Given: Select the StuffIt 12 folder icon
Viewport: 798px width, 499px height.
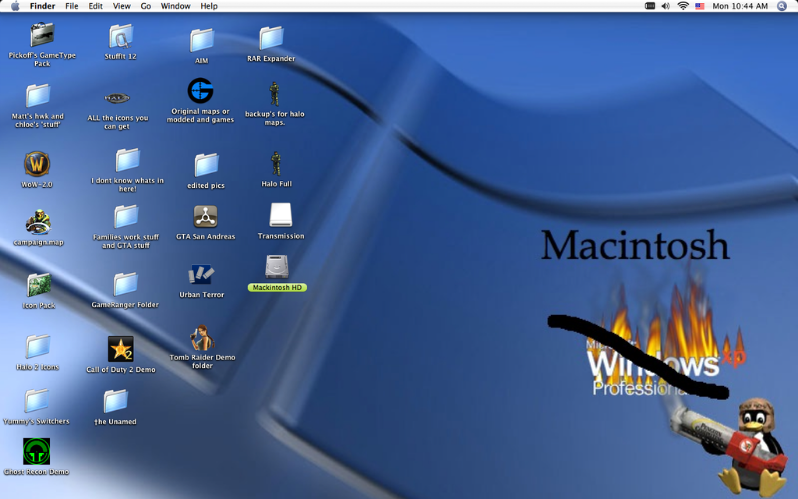Looking at the screenshot, I should [121, 36].
